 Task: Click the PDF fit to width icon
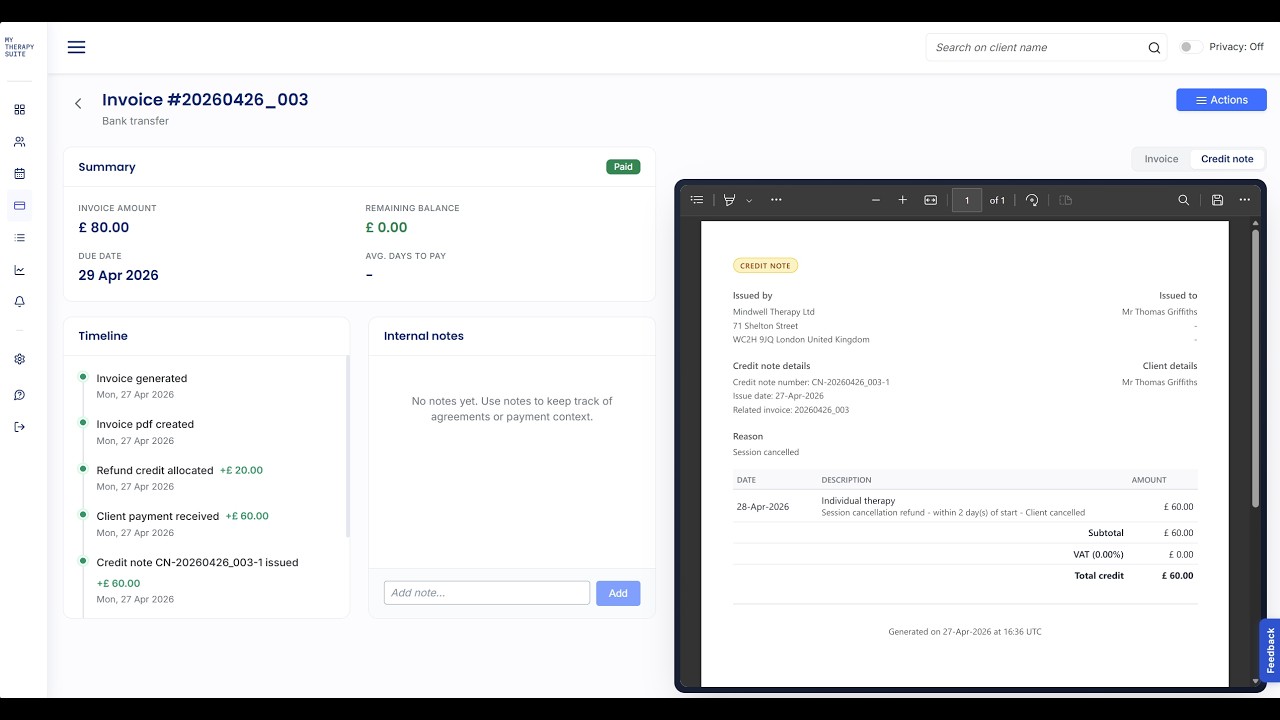[931, 200]
